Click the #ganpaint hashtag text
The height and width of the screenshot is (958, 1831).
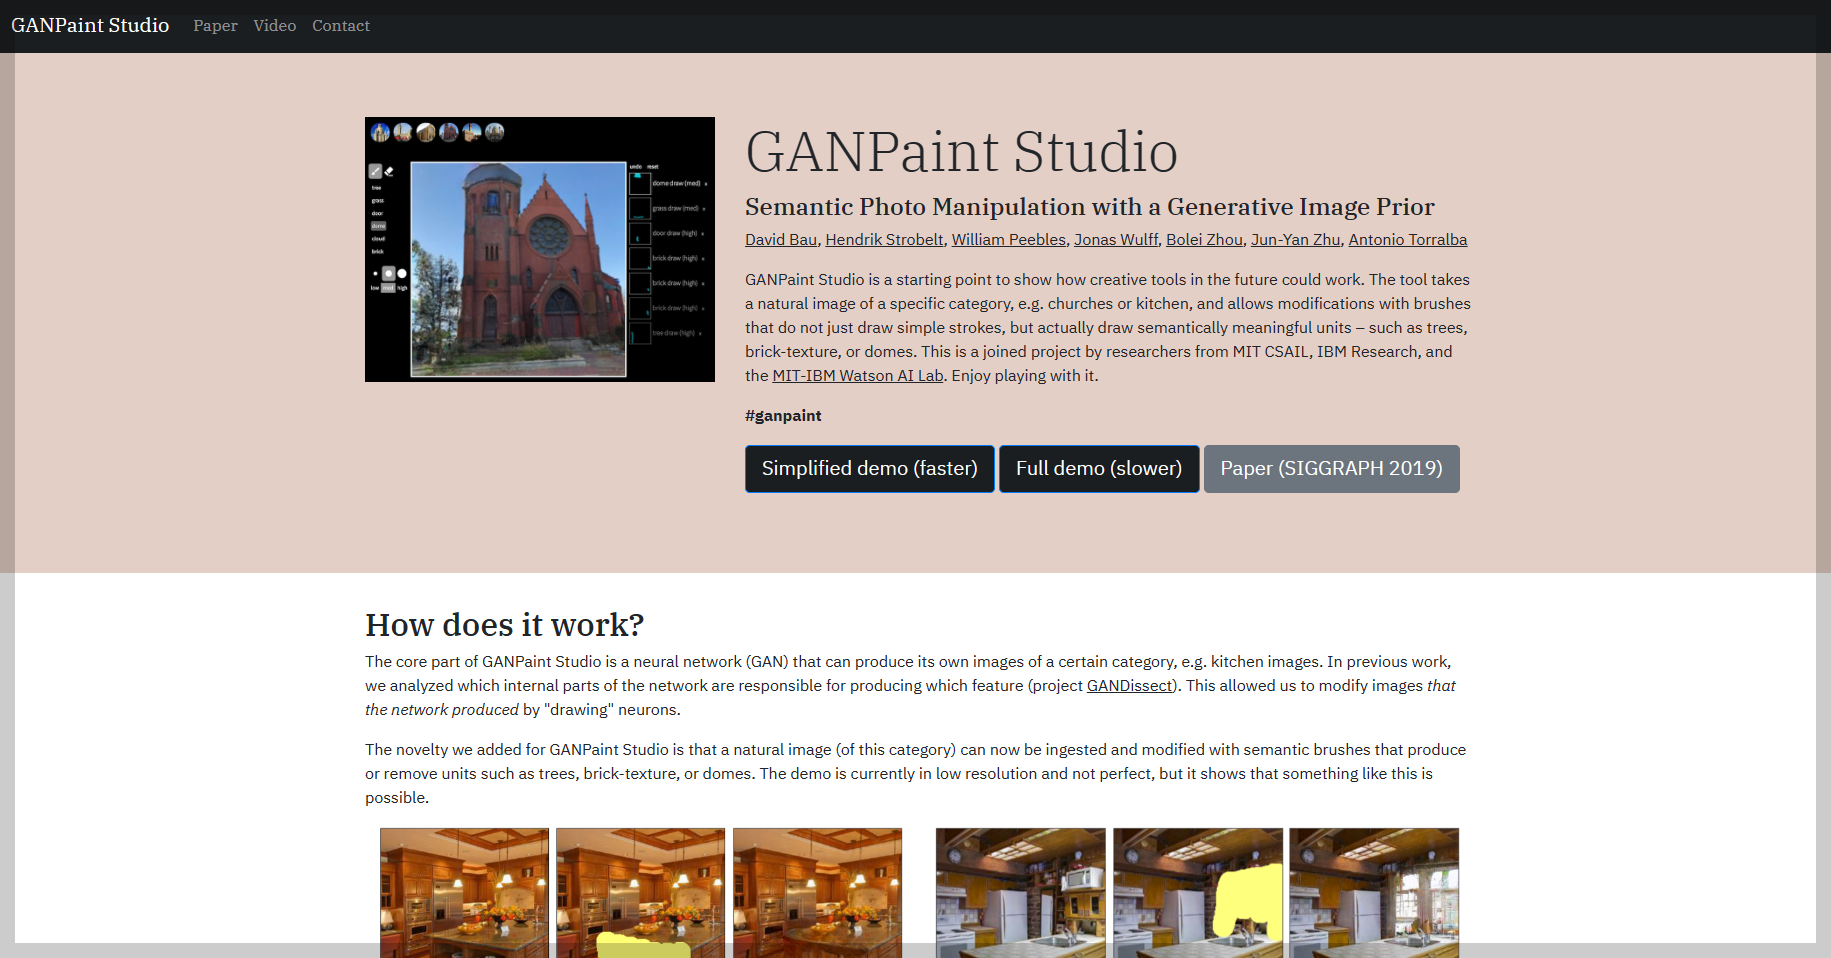coord(783,416)
